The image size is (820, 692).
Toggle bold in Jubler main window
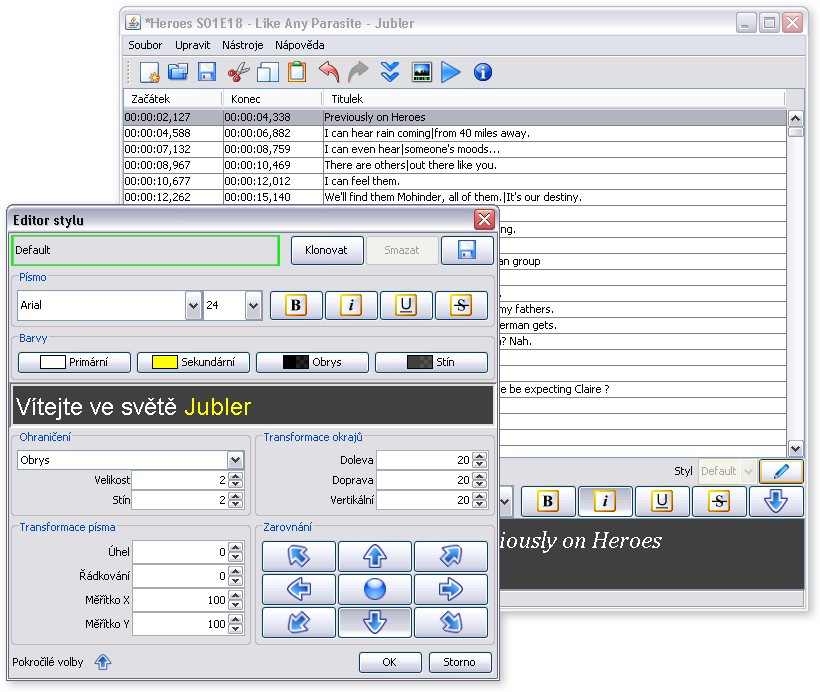[x=548, y=501]
